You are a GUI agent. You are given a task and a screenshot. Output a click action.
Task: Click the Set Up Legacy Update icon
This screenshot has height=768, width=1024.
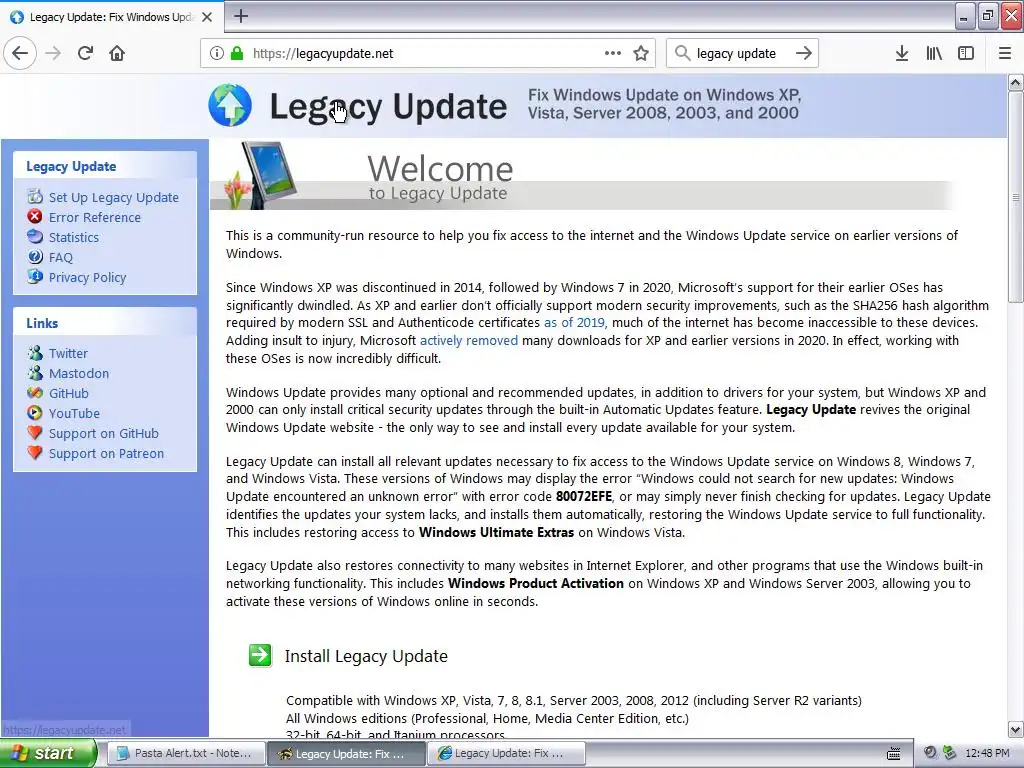[x=35, y=196]
